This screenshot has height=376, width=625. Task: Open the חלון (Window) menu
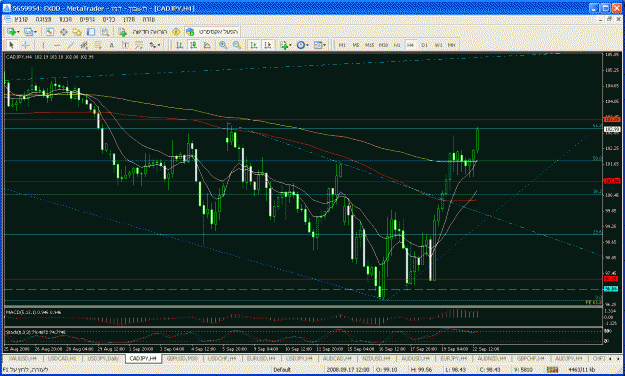click(x=129, y=19)
